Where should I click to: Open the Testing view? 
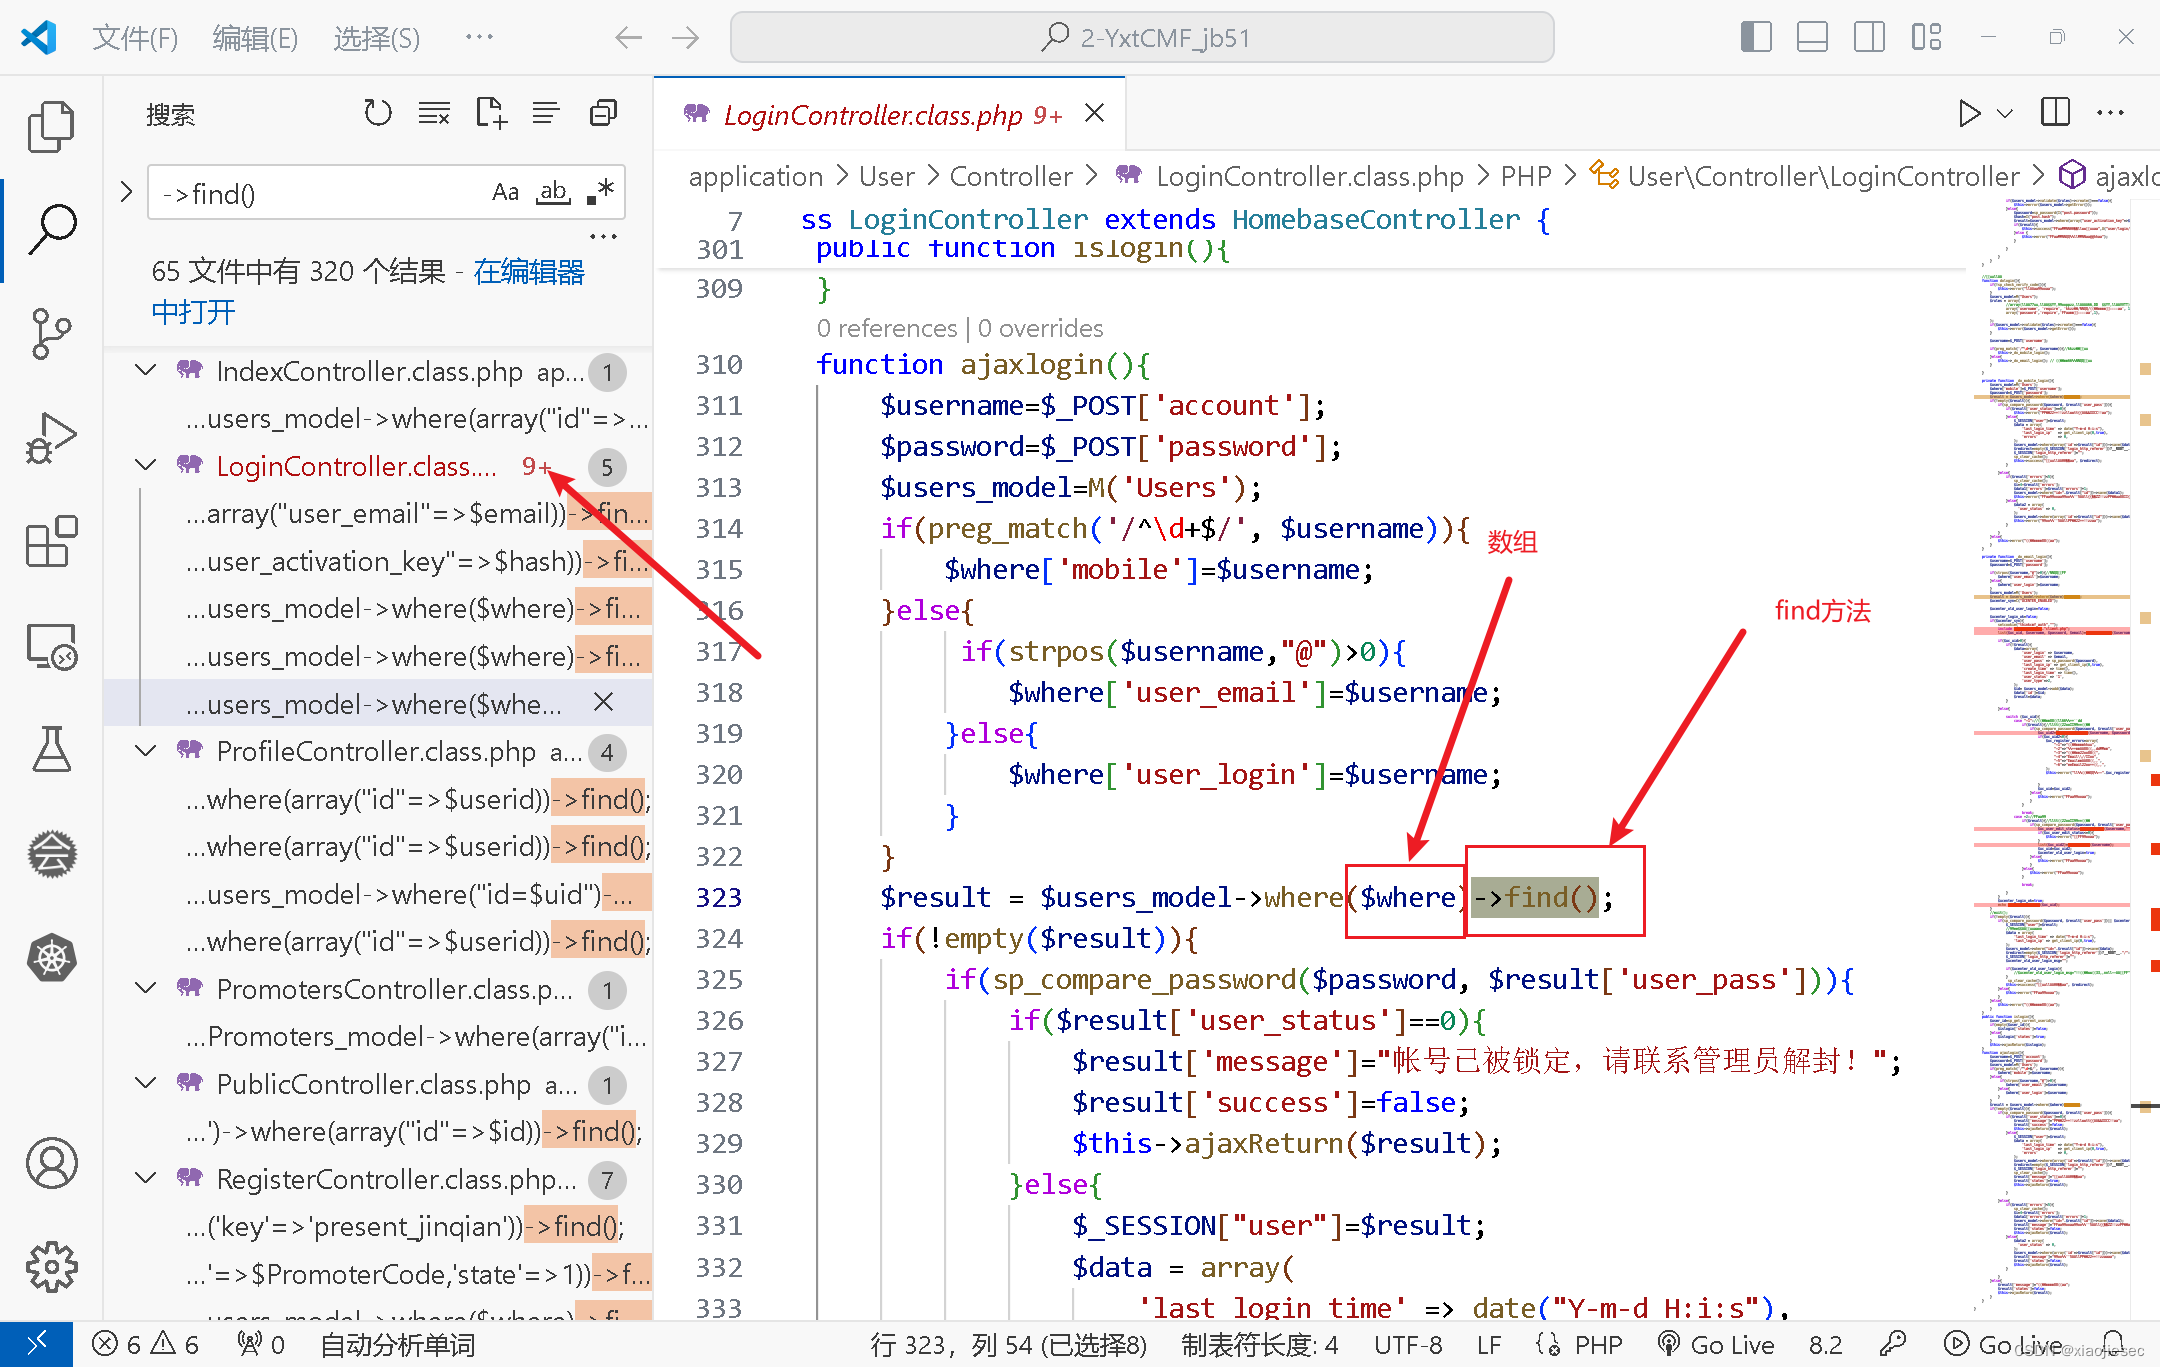(x=51, y=750)
